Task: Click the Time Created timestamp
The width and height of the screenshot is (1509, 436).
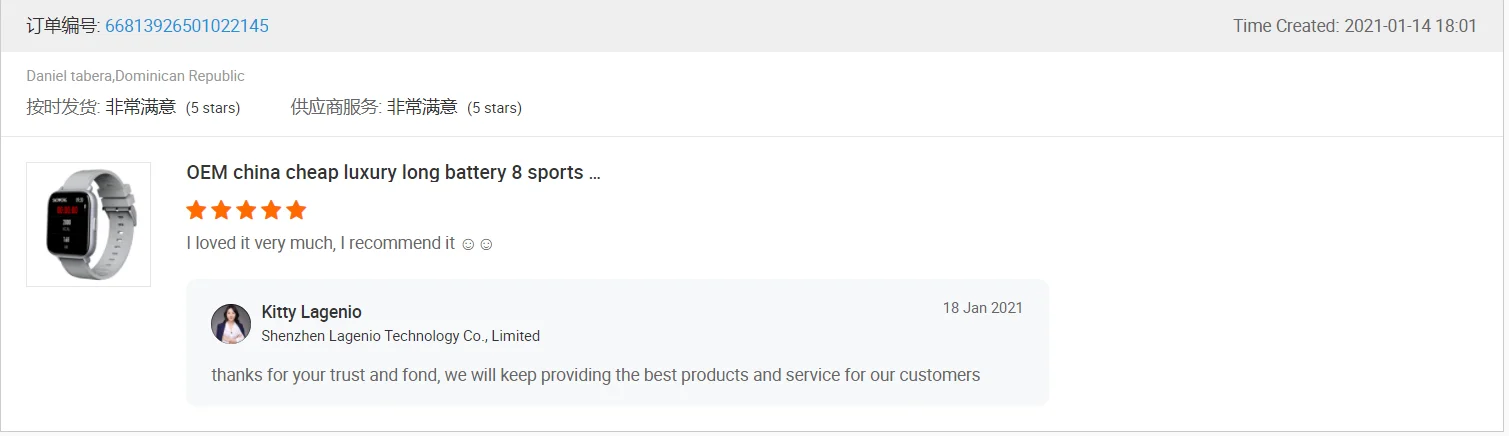Action: [x=1354, y=26]
